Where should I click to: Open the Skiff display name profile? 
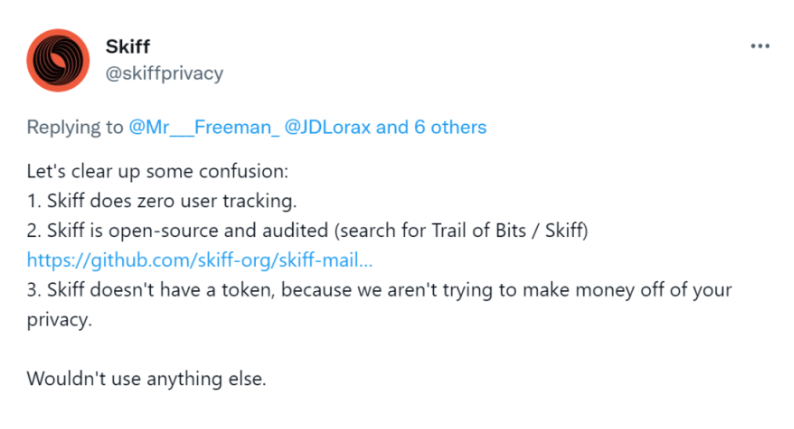(128, 47)
